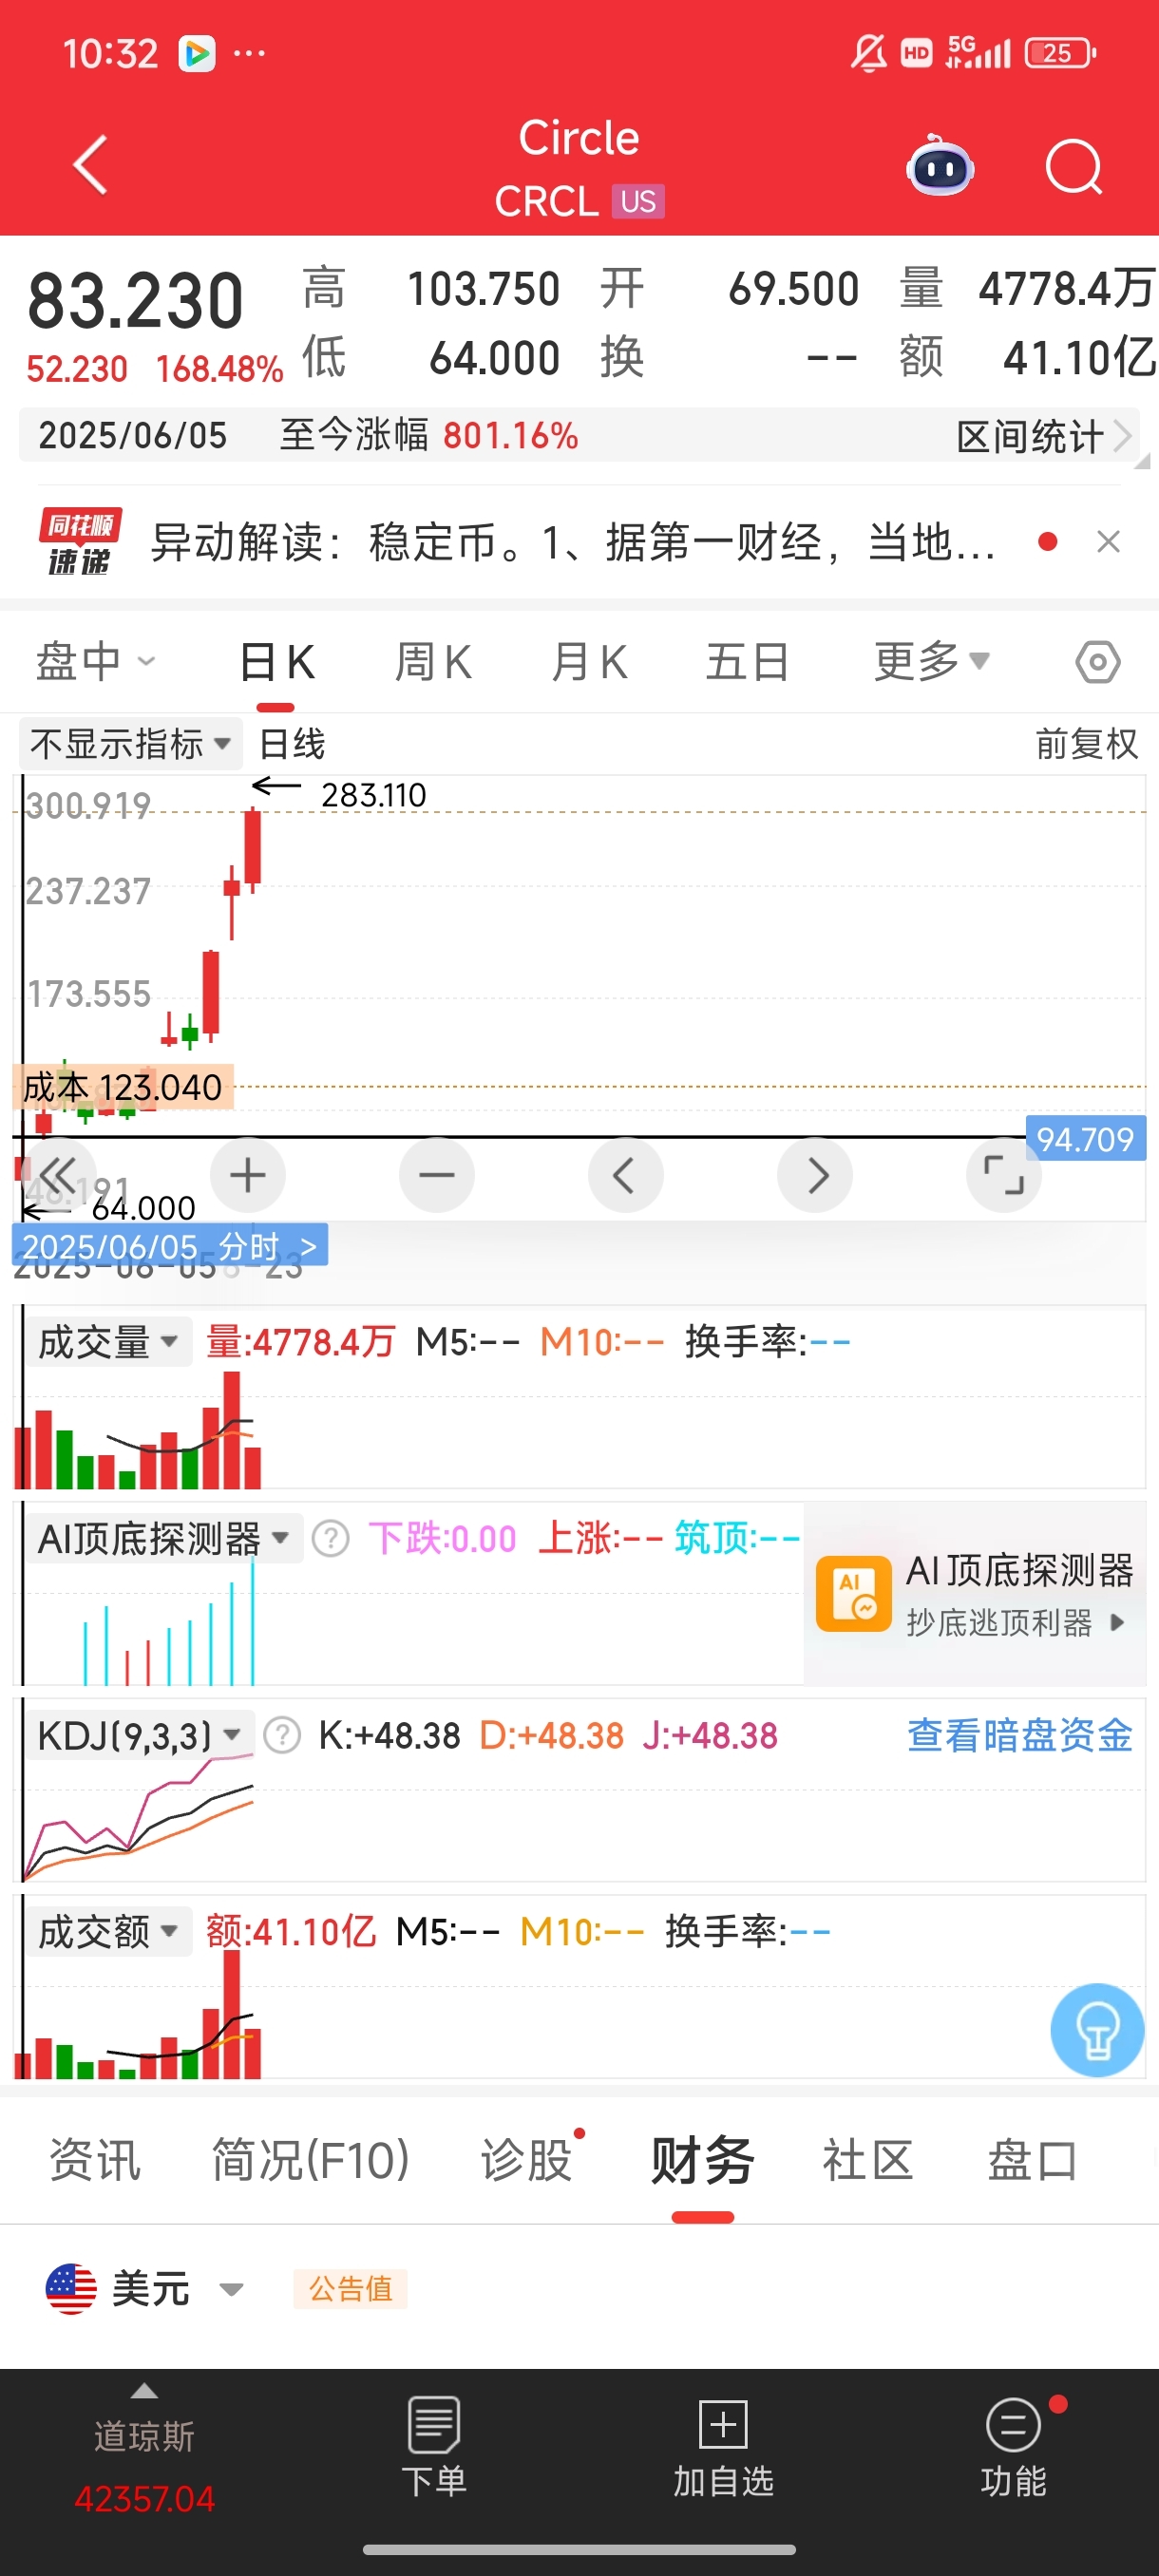Toggle 前复权 adjustment mode
The image size is (1159, 2576).
pyautogui.click(x=1087, y=744)
